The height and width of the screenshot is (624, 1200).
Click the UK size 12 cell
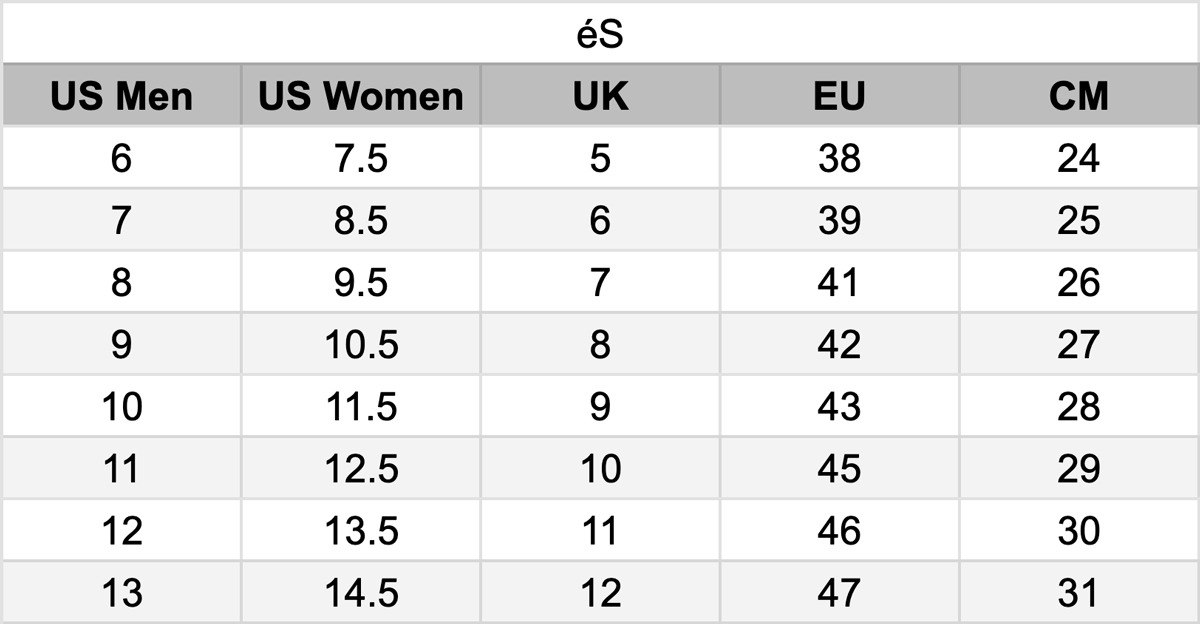600,592
